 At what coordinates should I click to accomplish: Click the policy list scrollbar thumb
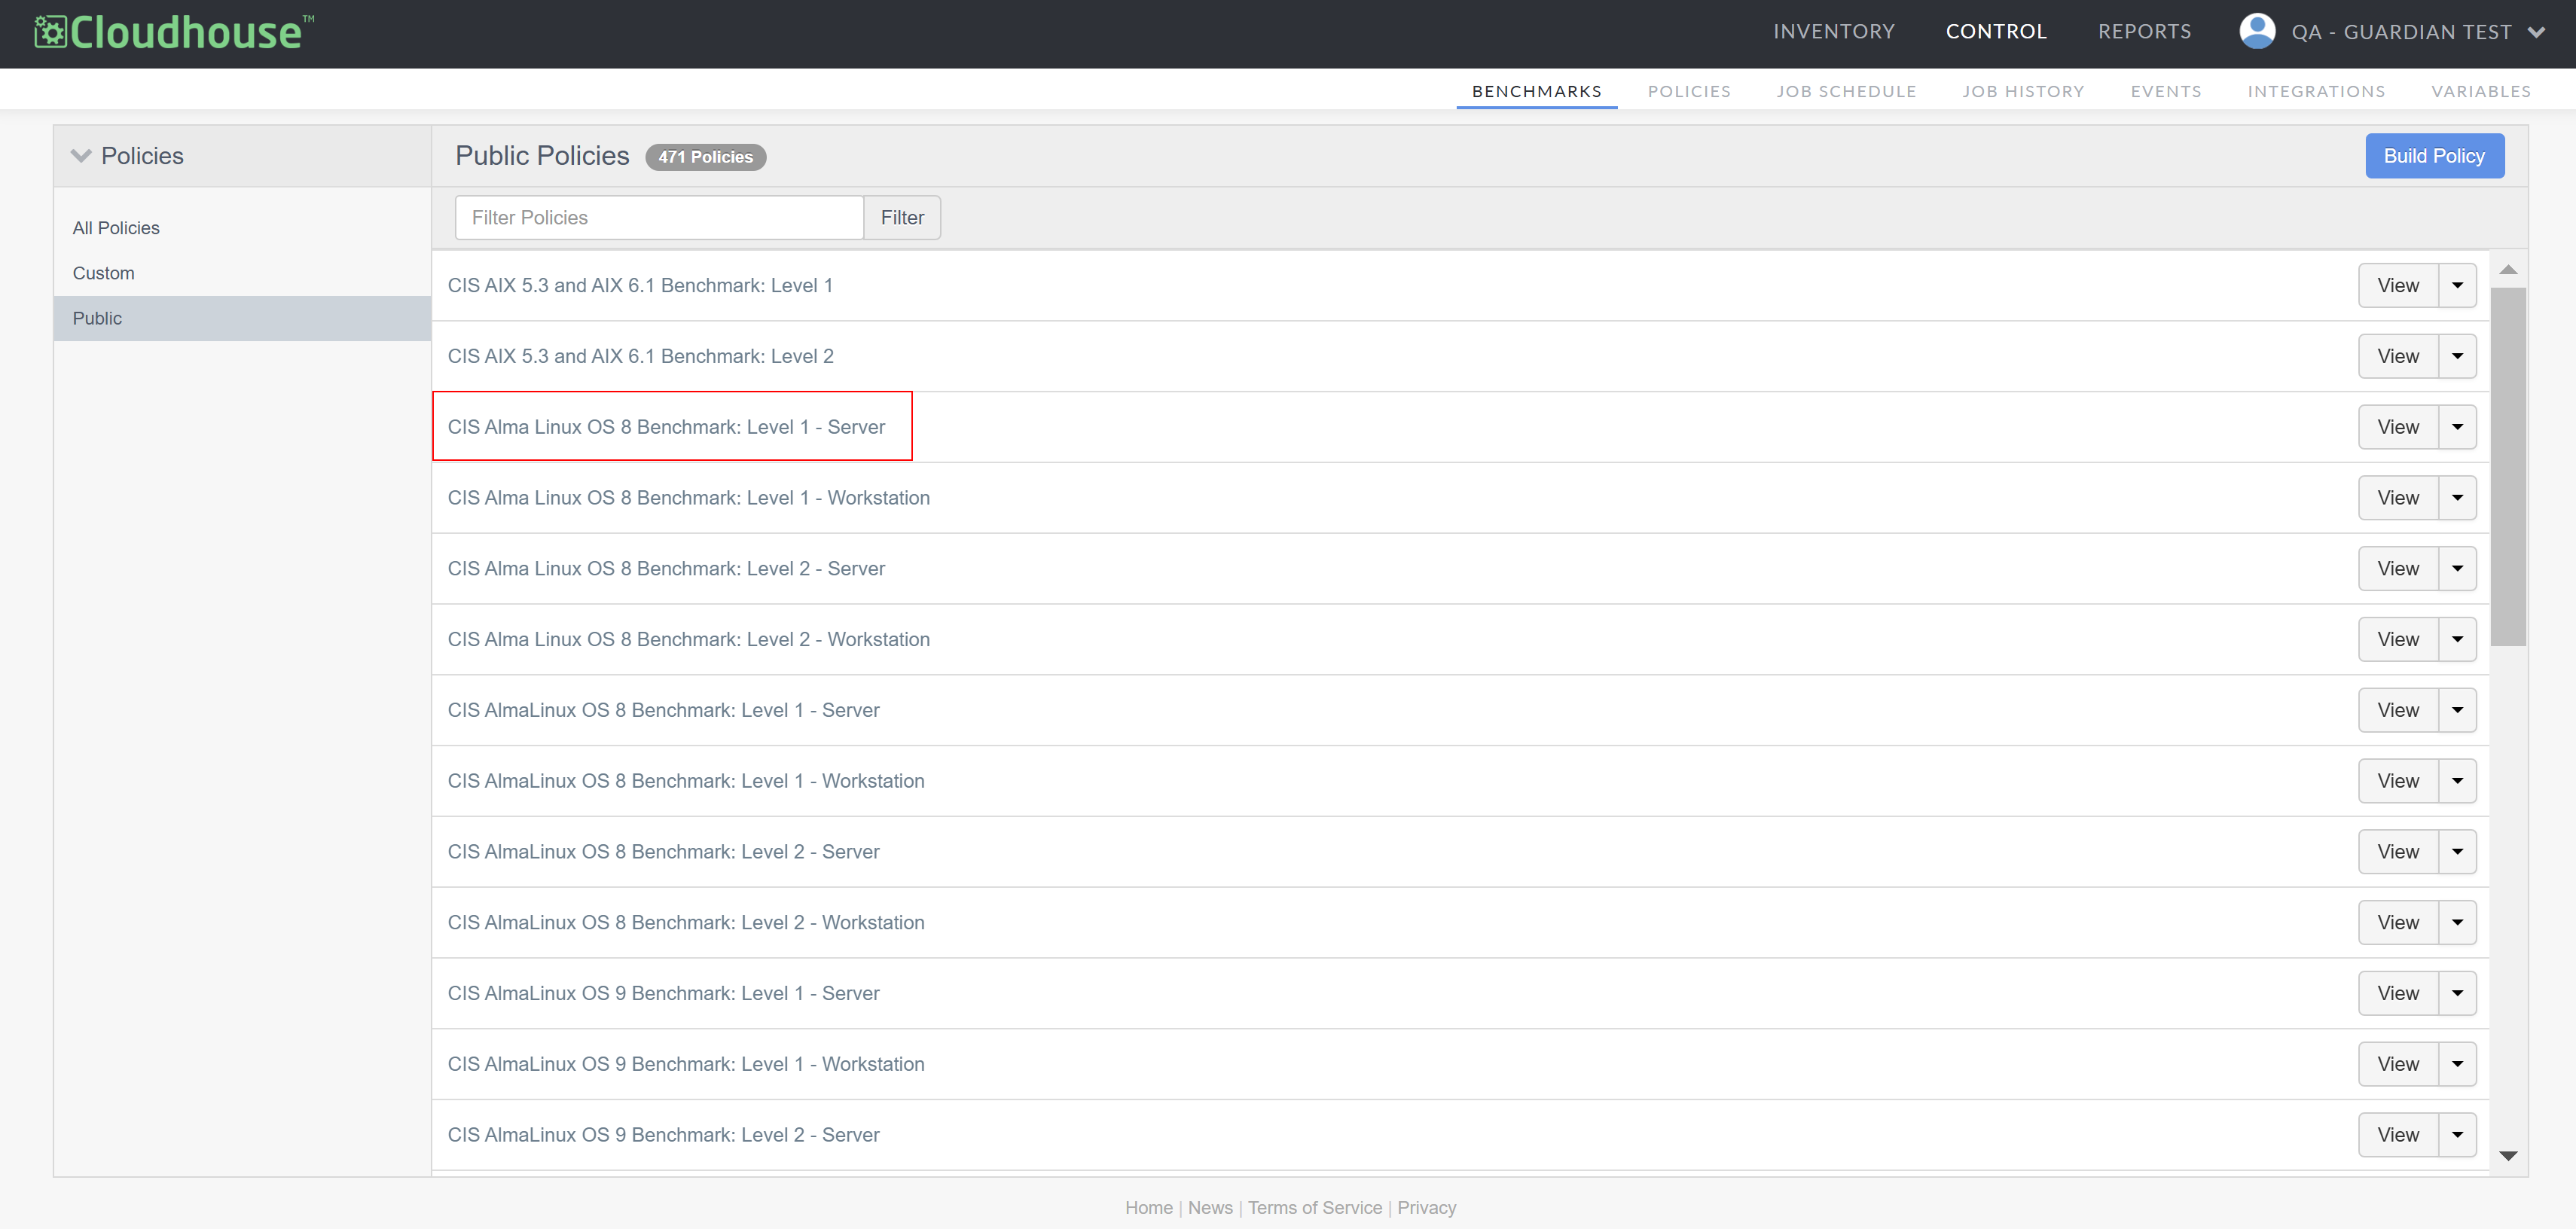tap(2508, 467)
